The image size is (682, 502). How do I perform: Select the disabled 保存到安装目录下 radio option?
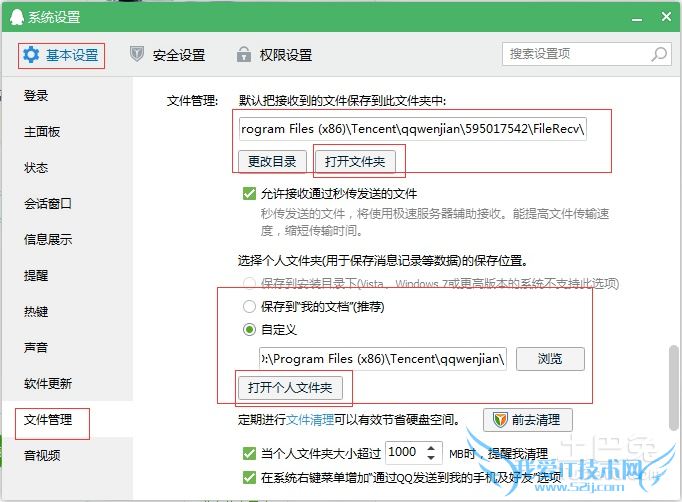coord(249,284)
